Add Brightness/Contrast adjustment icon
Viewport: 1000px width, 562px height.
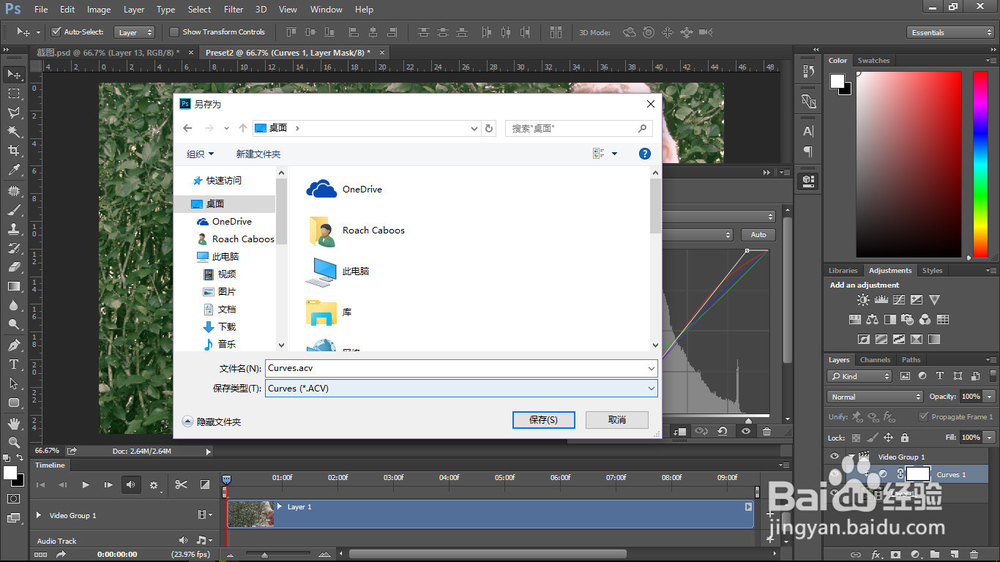tap(863, 300)
